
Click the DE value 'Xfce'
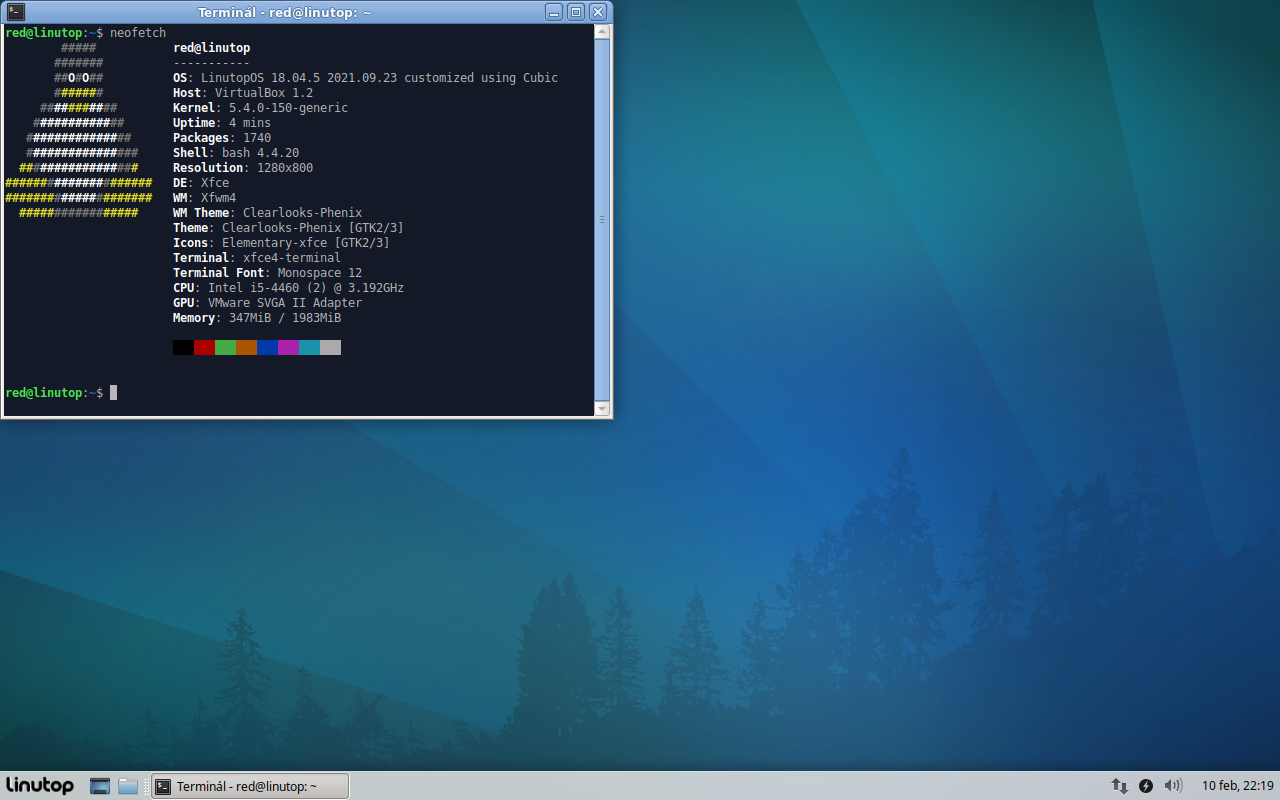click(x=215, y=183)
